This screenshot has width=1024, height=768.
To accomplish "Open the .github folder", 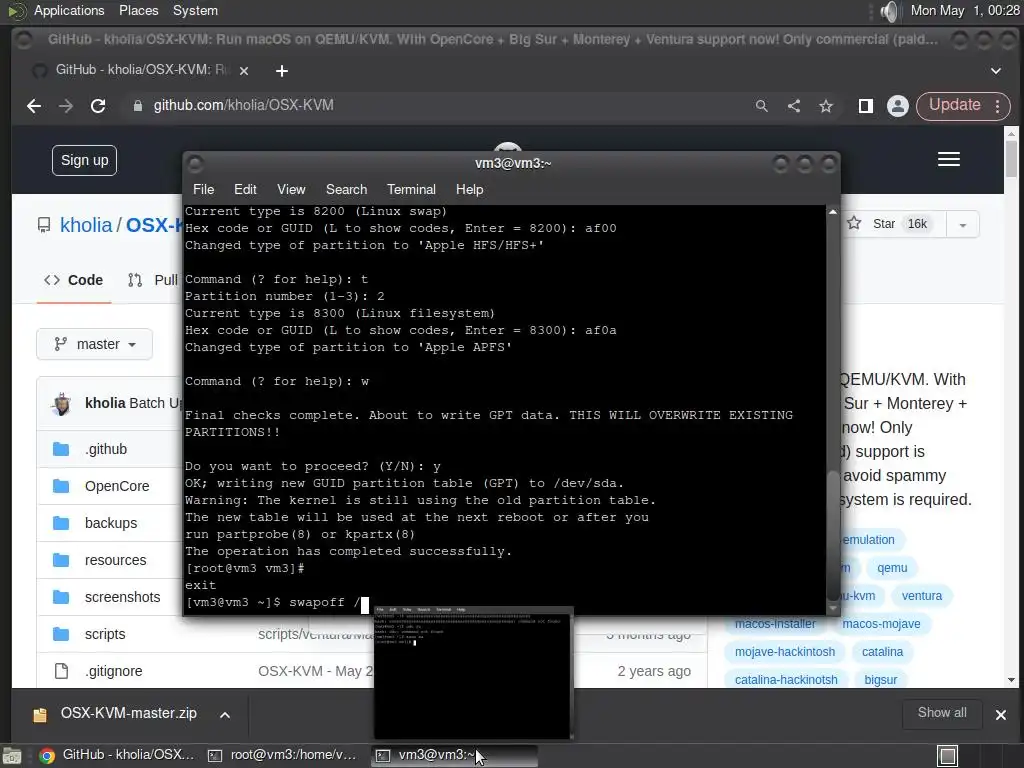I will click(106, 449).
